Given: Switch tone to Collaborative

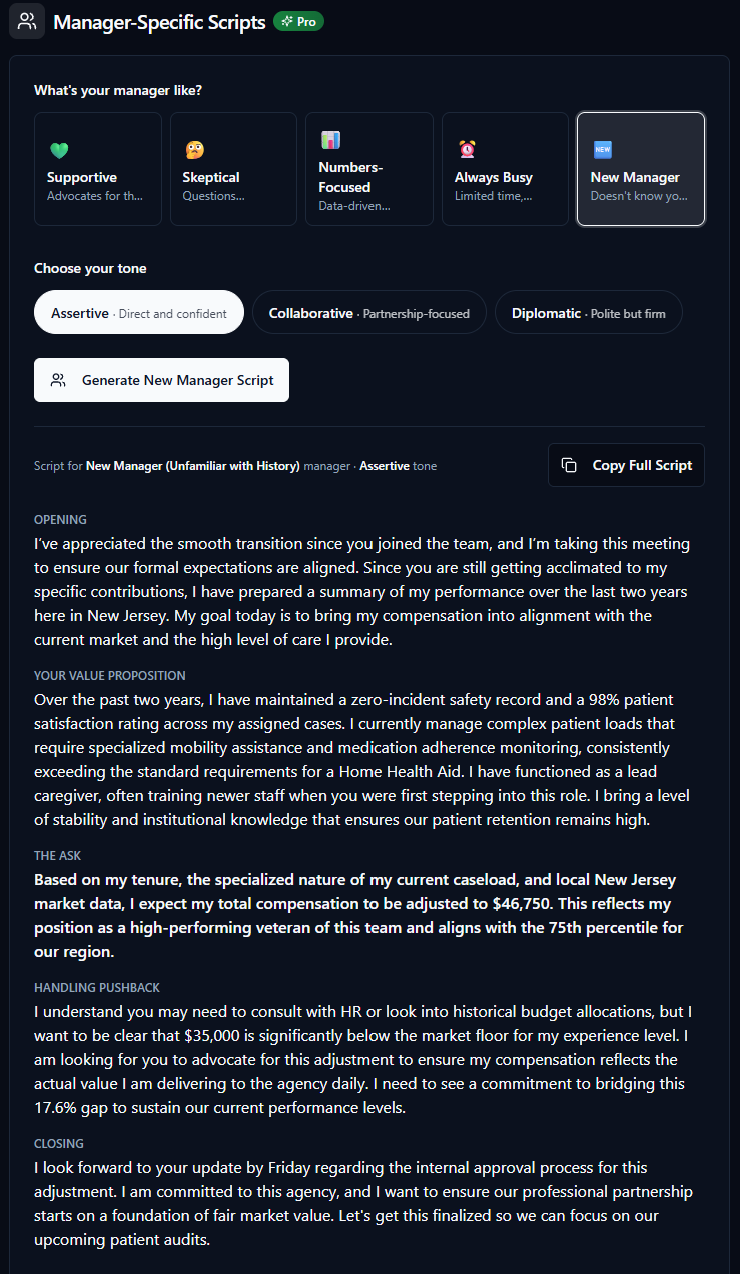Looking at the screenshot, I should pos(369,312).
